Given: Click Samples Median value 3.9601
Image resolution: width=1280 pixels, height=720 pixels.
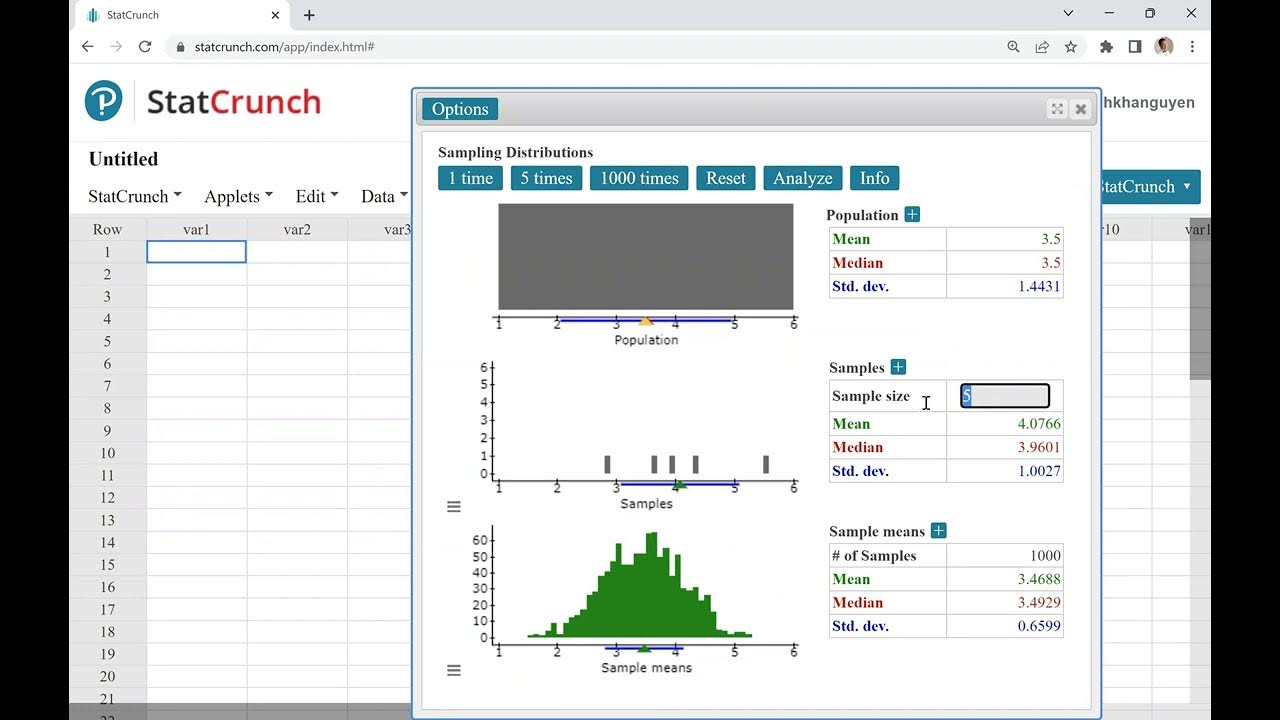Looking at the screenshot, I should [x=1038, y=448].
